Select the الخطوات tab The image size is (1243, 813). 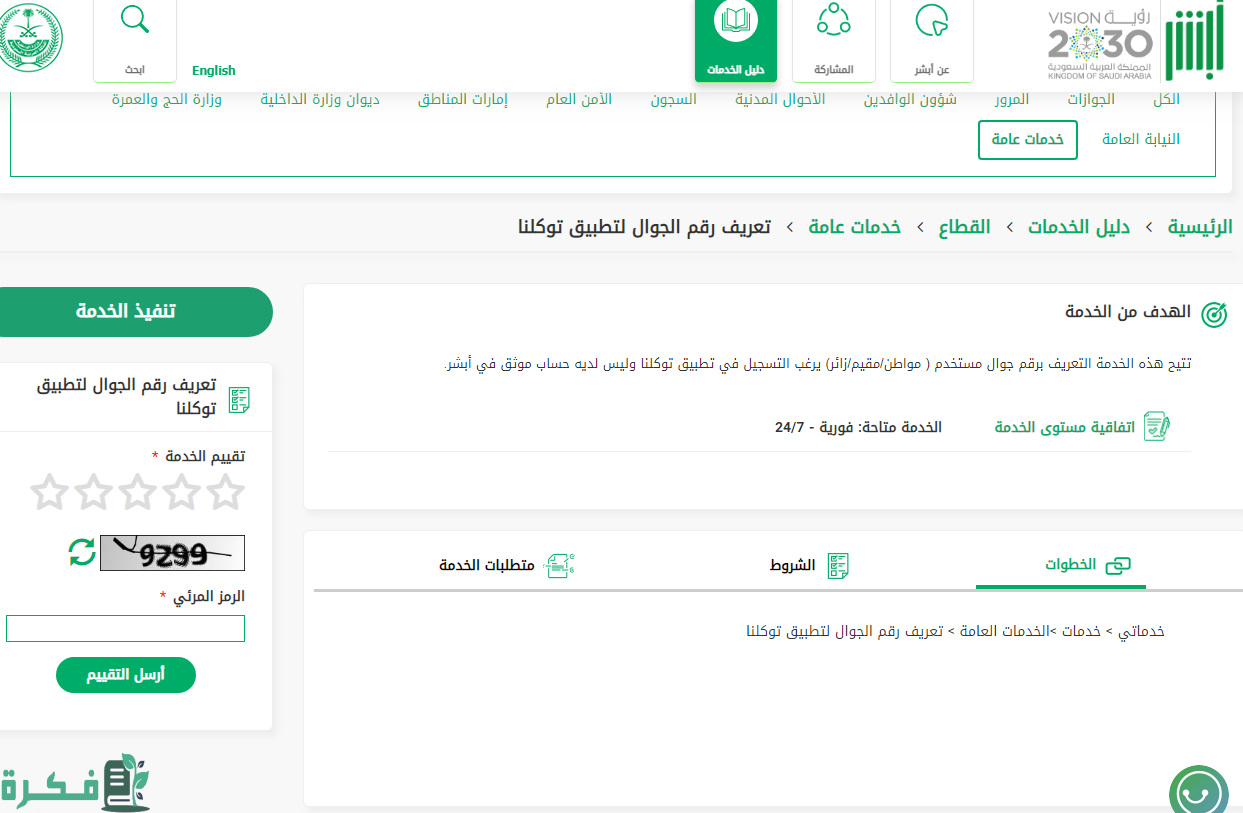point(1086,566)
